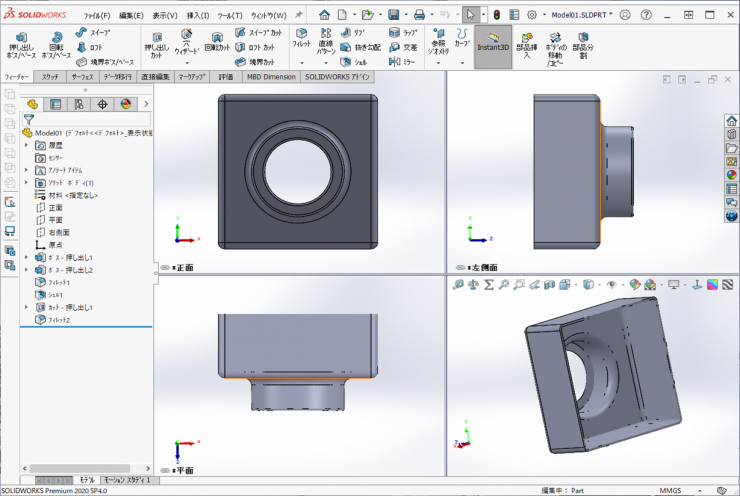Open the ConfigurationManager tab icon
Image resolution: width=740 pixels, height=496 pixels.
(79, 103)
